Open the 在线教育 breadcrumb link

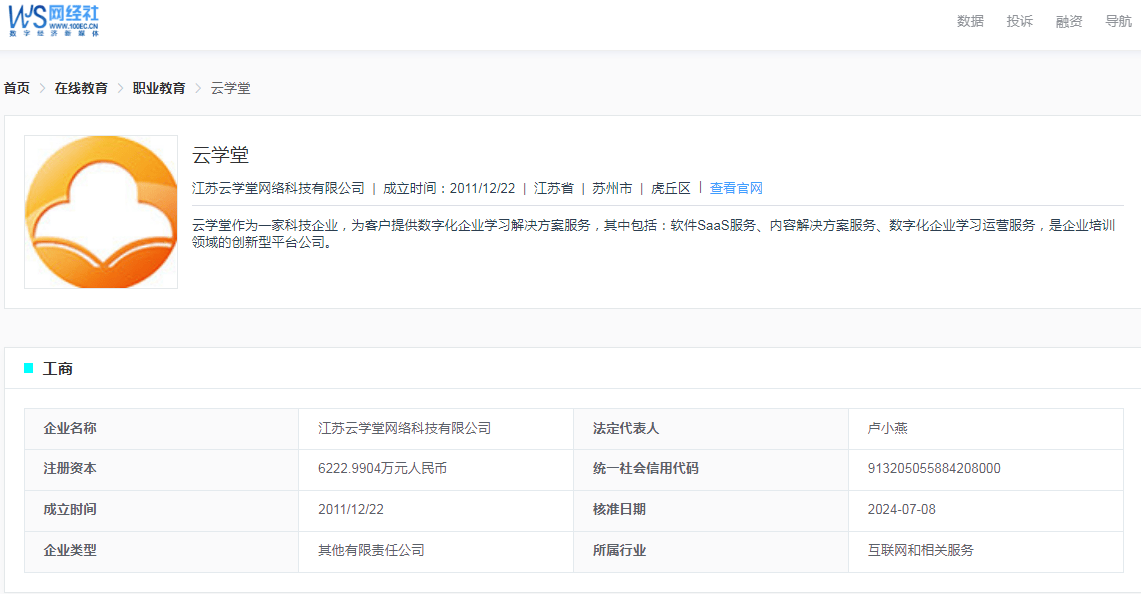tap(81, 88)
